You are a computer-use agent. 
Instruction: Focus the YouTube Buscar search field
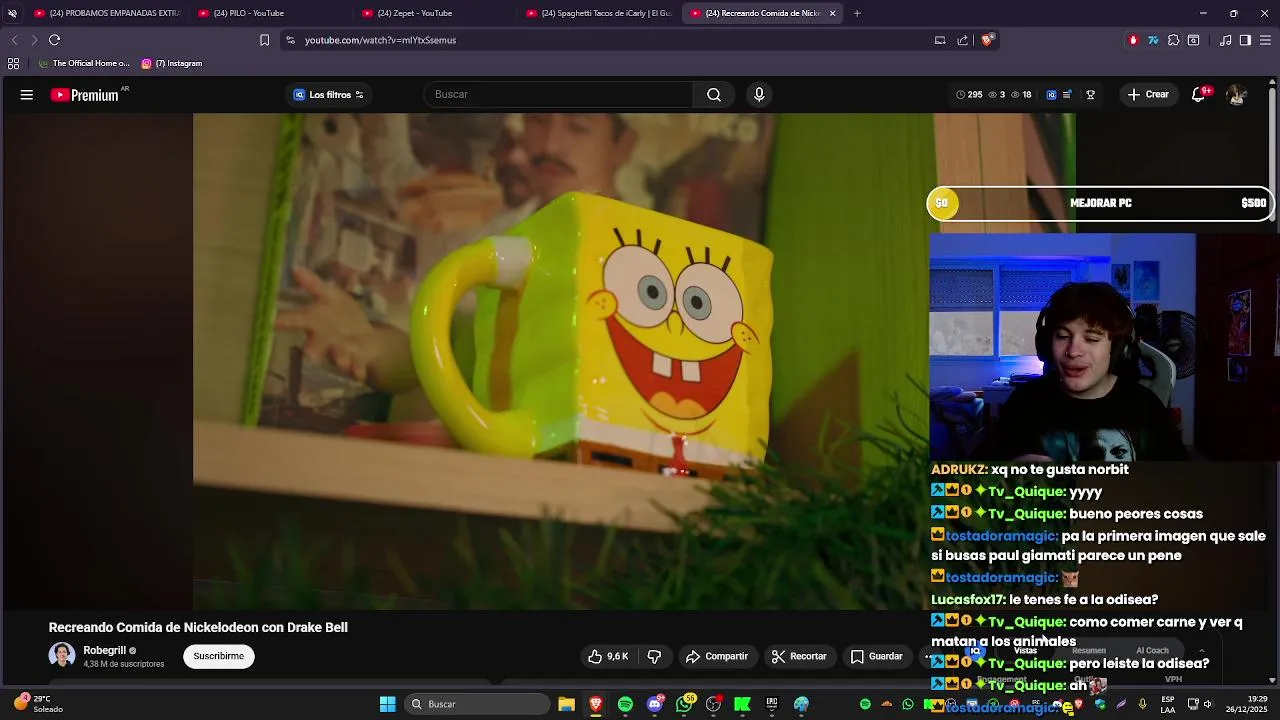558,95
